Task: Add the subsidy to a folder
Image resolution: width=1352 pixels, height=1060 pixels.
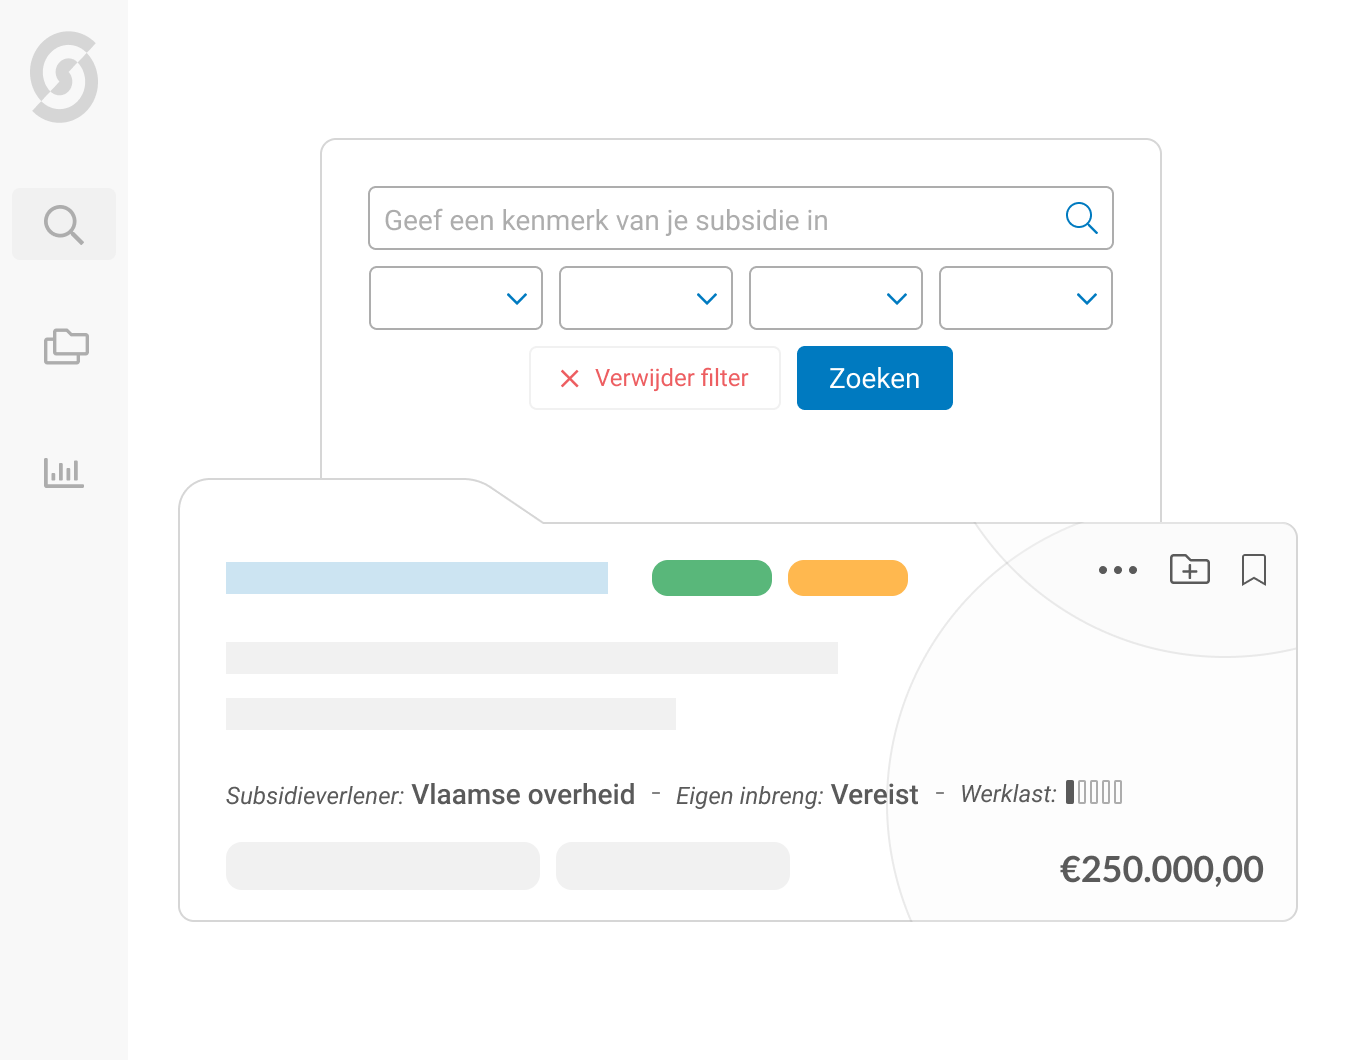Action: coord(1189,570)
